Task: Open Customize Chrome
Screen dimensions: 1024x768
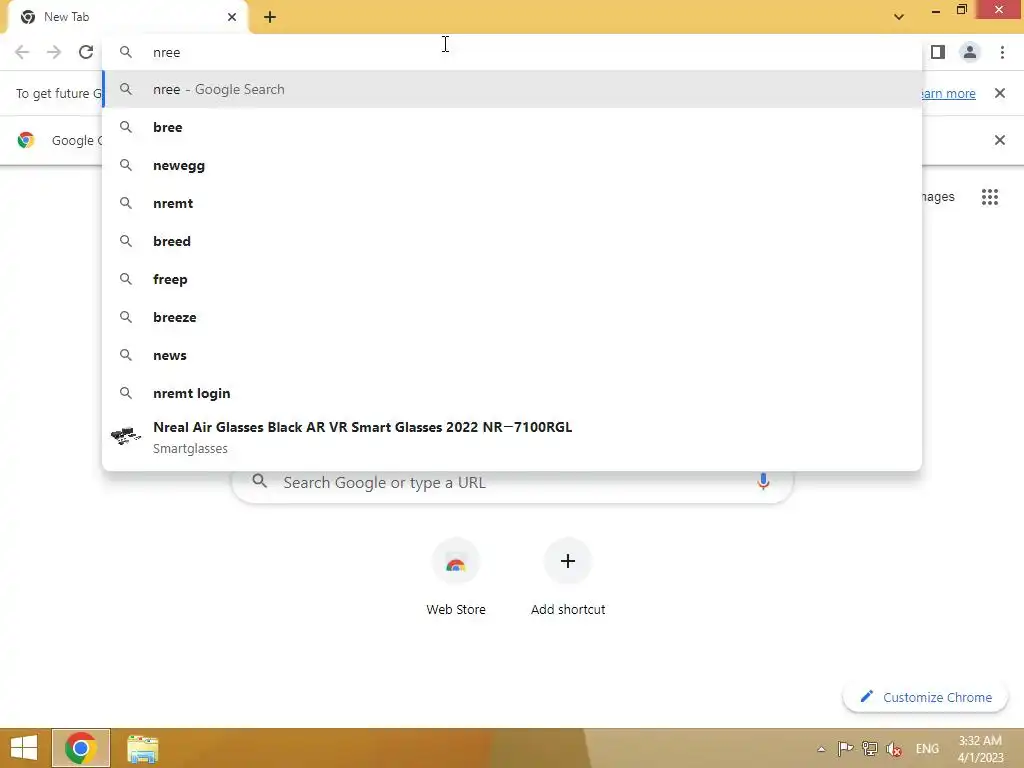Action: coord(925,697)
